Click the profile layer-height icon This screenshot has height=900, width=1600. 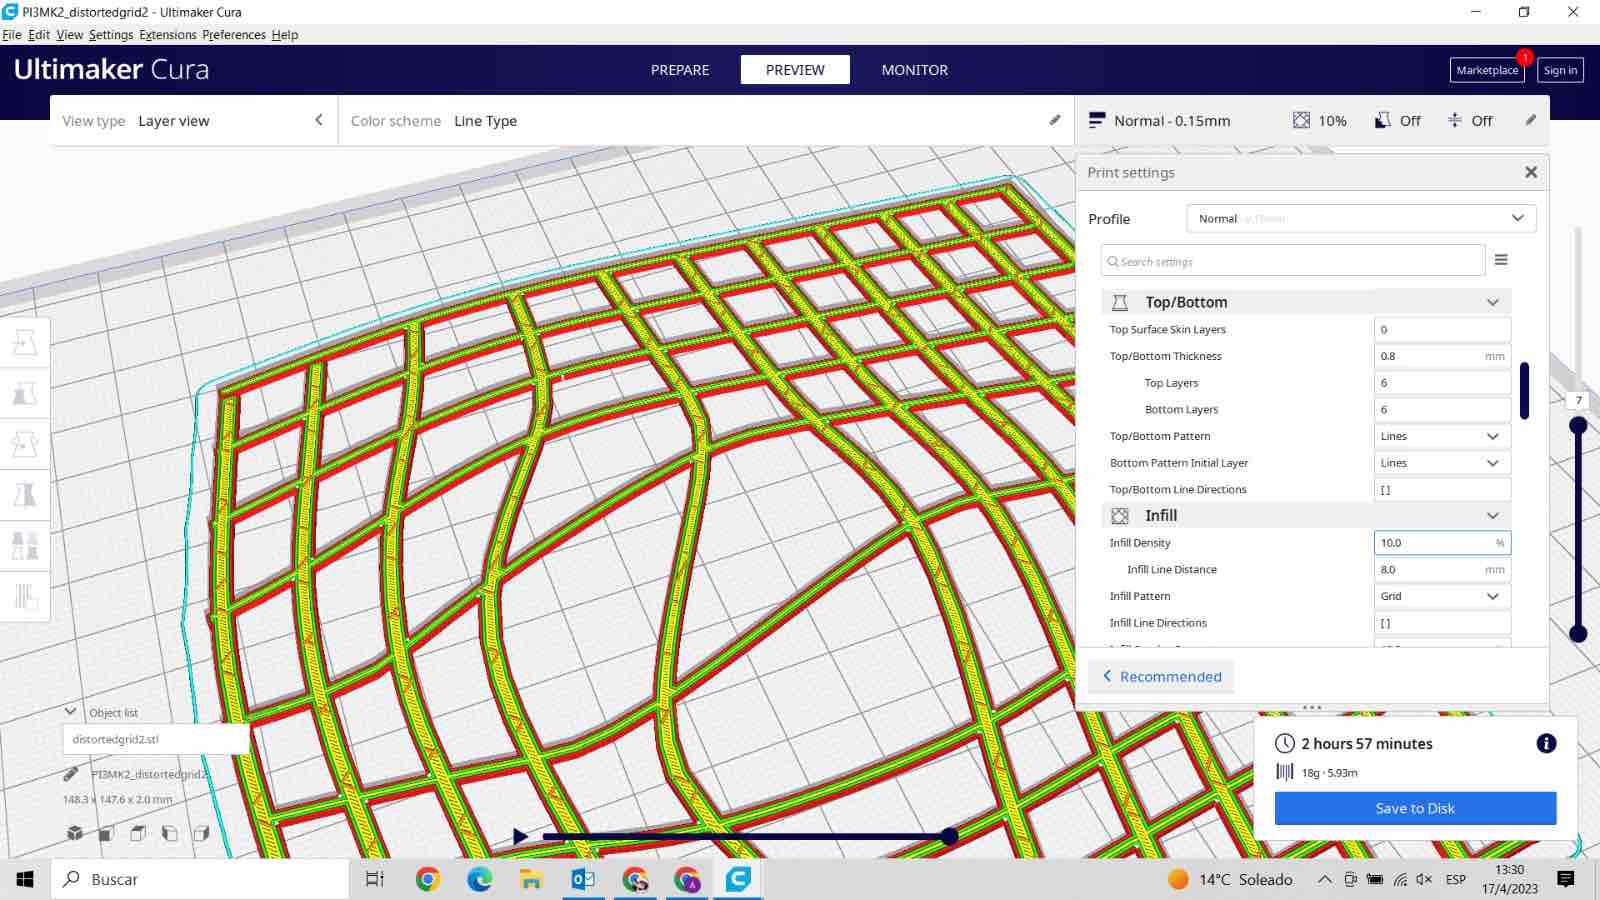(1097, 120)
